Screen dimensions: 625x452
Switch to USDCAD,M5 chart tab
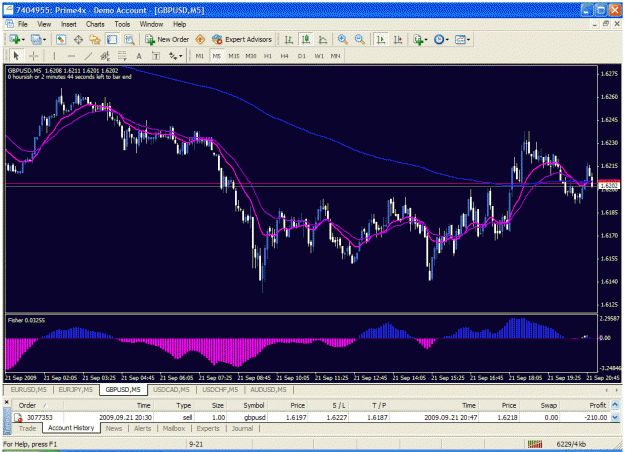click(x=171, y=390)
